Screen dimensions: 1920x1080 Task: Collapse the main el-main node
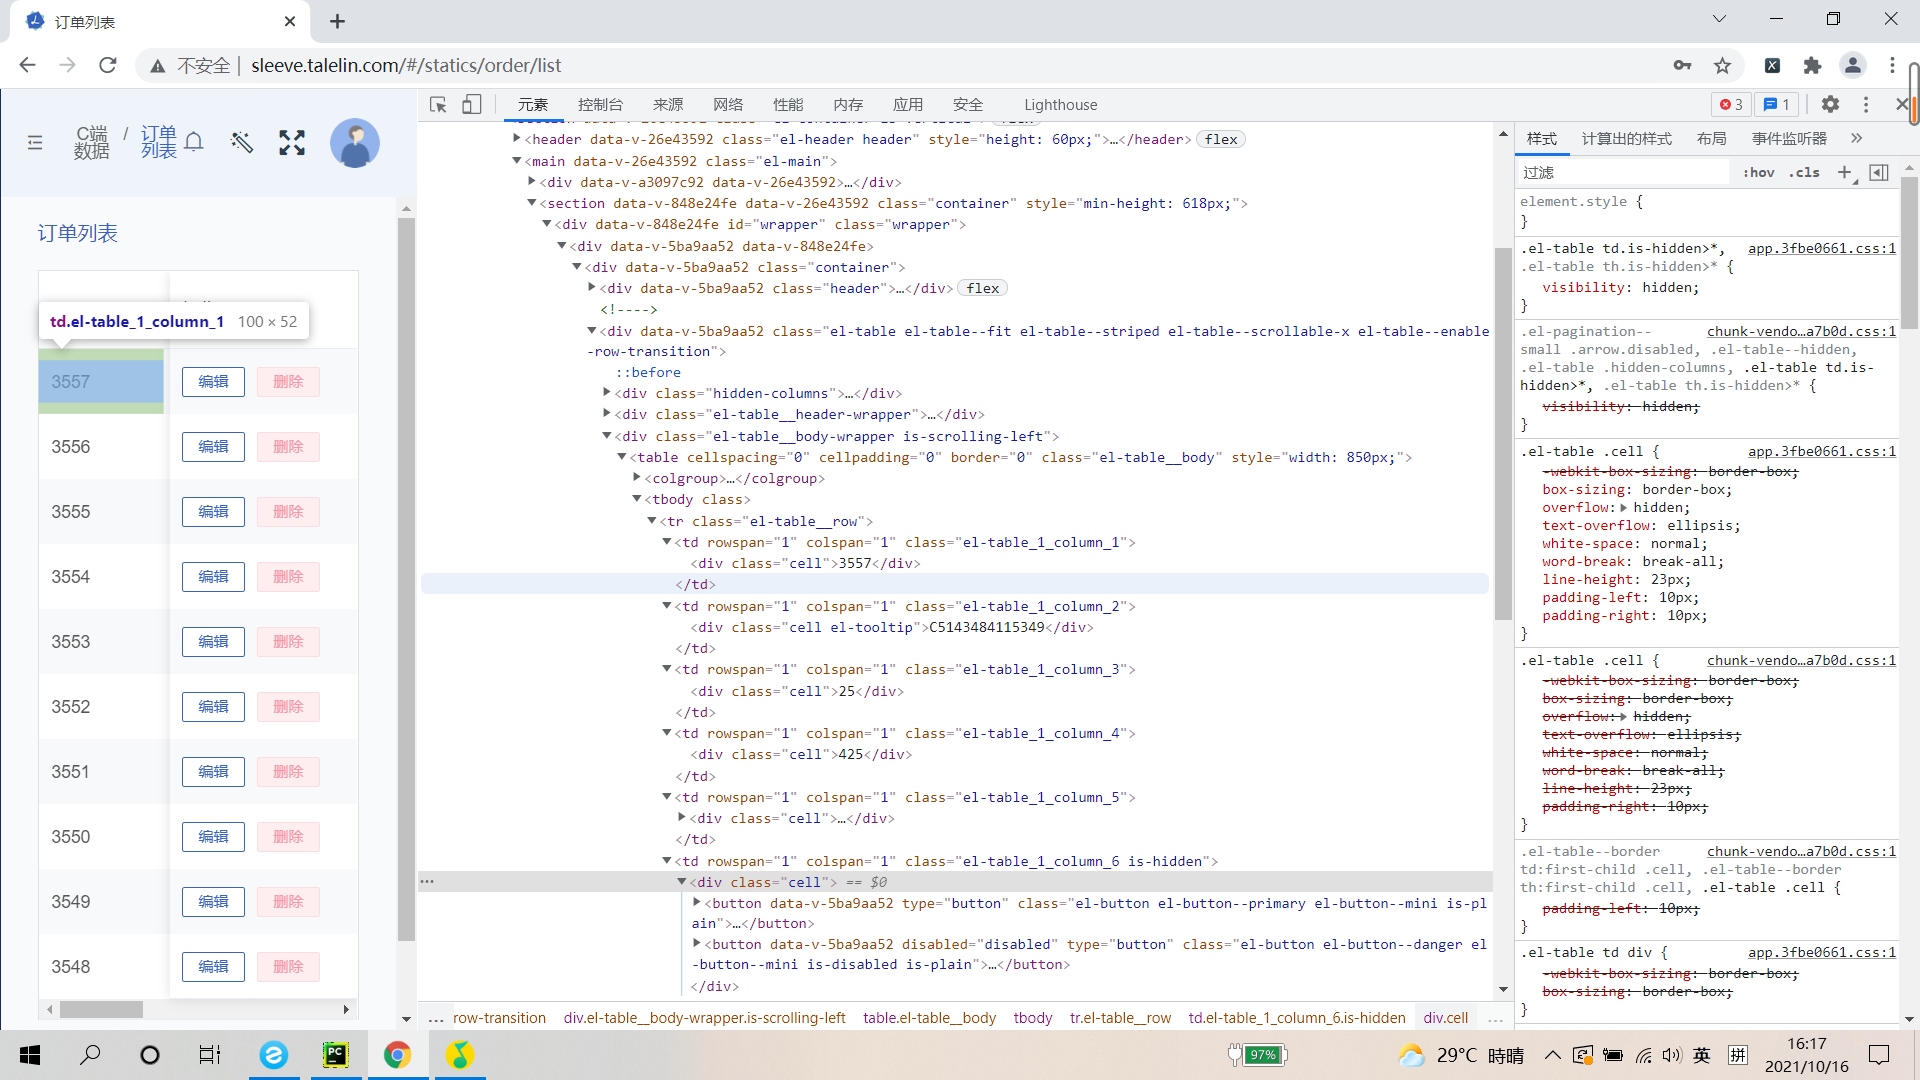coord(517,160)
